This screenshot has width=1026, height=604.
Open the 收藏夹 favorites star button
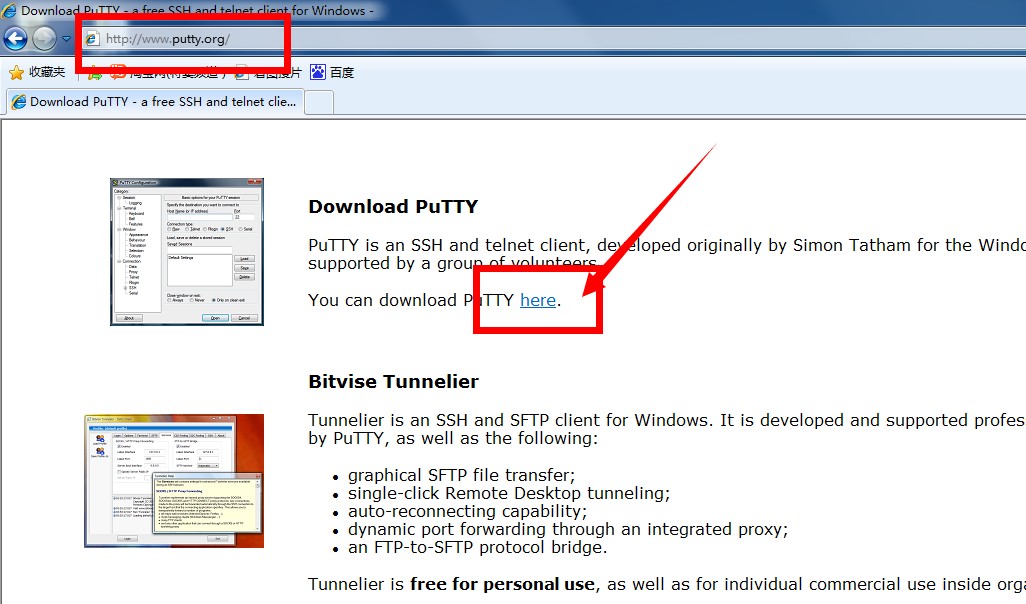37,72
